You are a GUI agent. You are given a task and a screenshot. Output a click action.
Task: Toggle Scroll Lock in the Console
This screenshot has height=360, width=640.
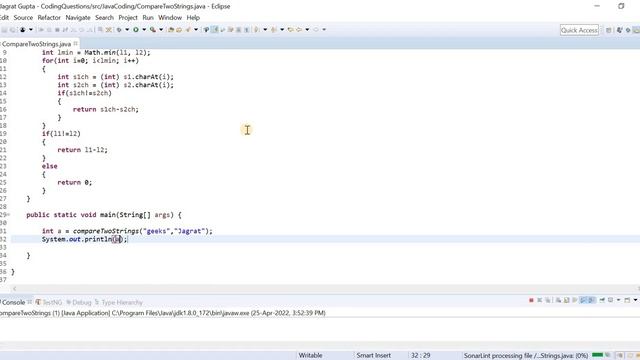pyautogui.click(x=567, y=300)
